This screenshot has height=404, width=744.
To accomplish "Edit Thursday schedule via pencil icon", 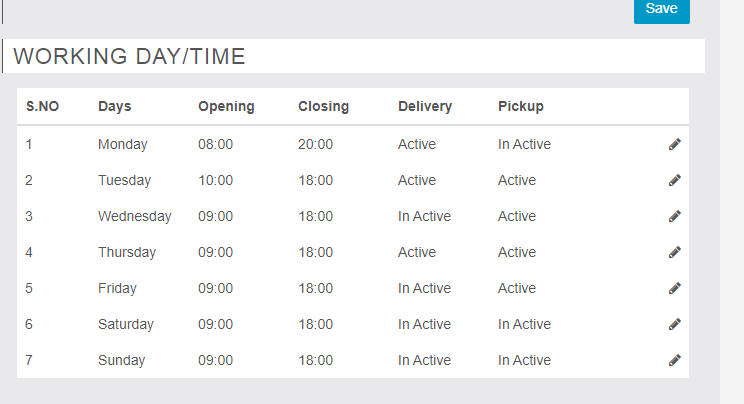I will (x=675, y=252).
